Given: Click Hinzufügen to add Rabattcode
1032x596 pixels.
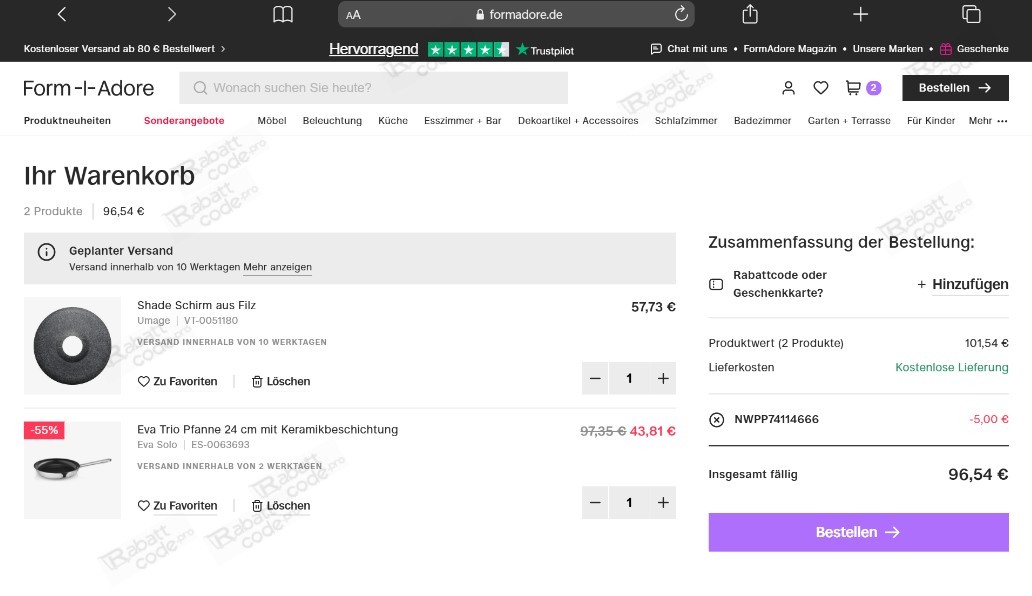Looking at the screenshot, I should click(x=962, y=284).
